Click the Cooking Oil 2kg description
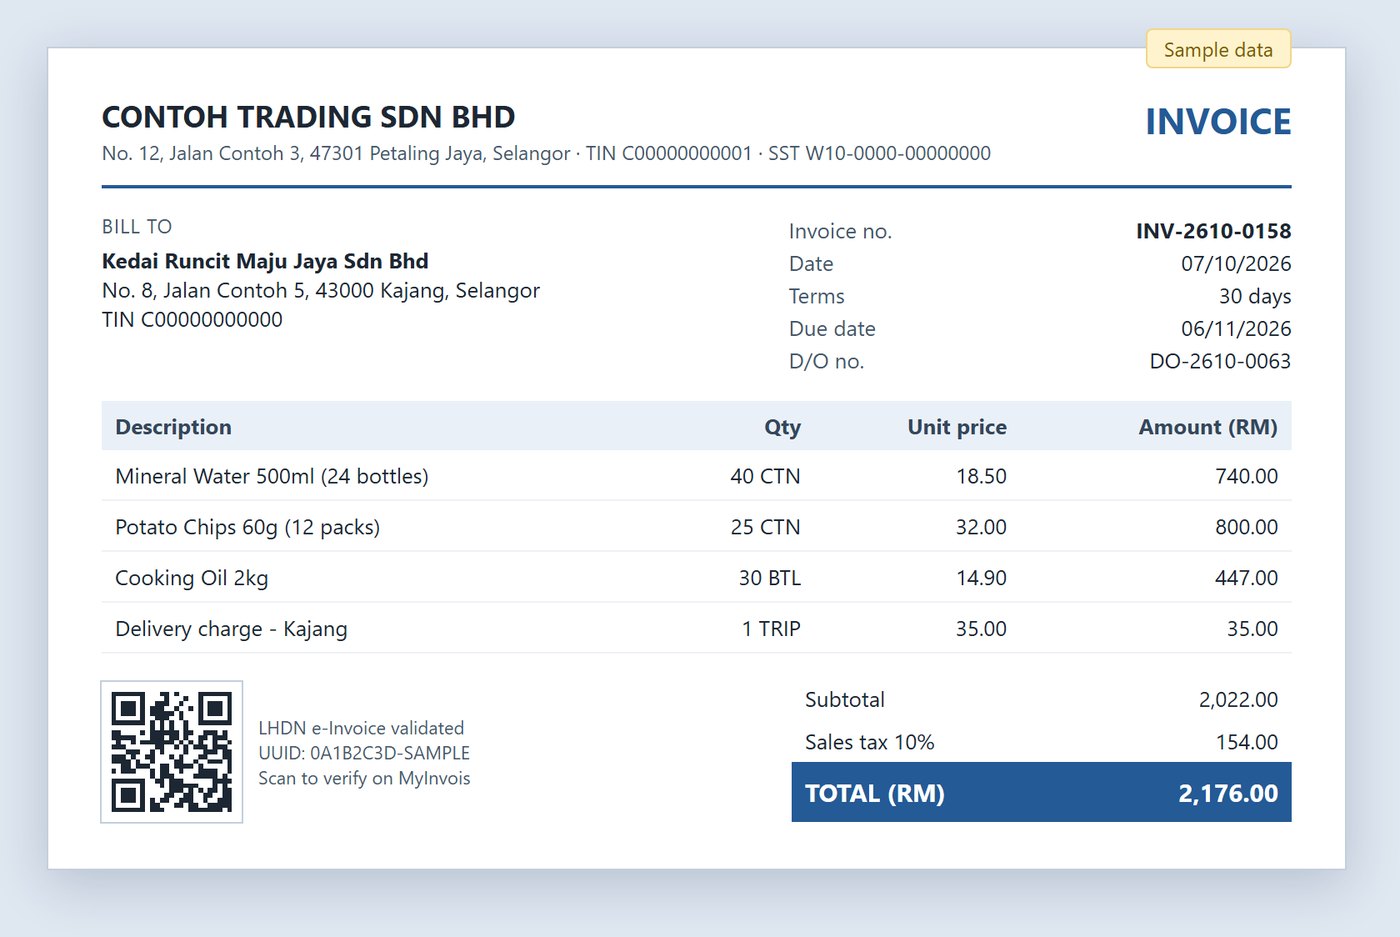 point(191,578)
